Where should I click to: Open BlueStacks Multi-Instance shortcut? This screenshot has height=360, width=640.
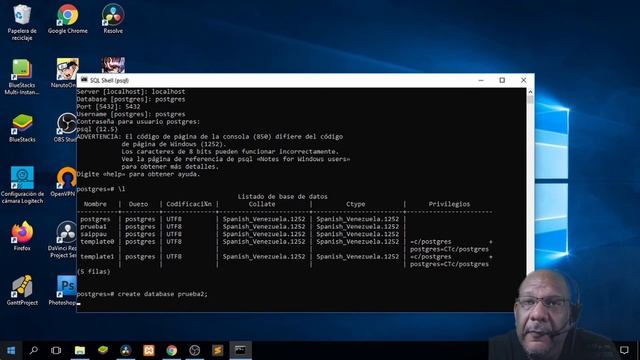pos(22,77)
